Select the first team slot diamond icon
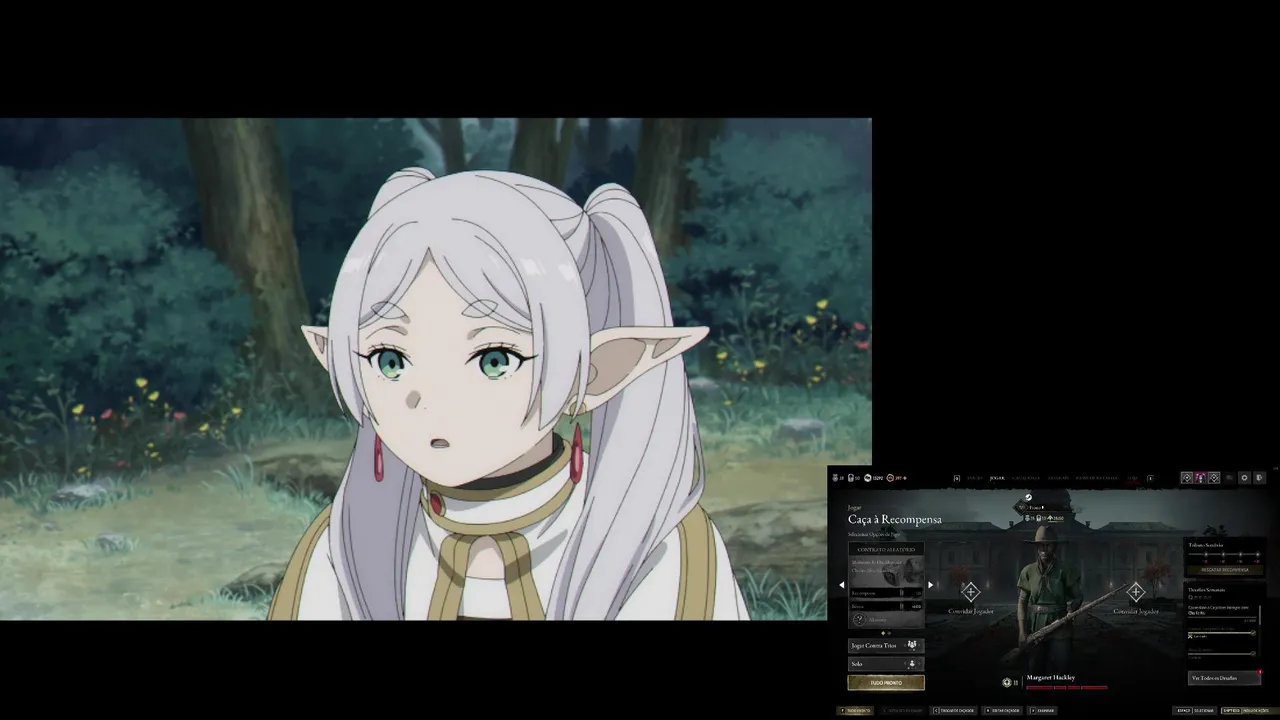Screen dimensions: 1280x720 [x=1187, y=478]
